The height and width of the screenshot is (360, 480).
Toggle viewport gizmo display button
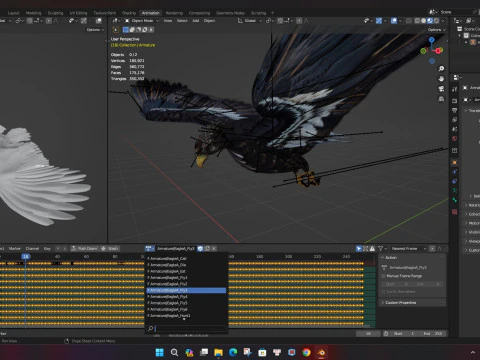tap(379, 21)
